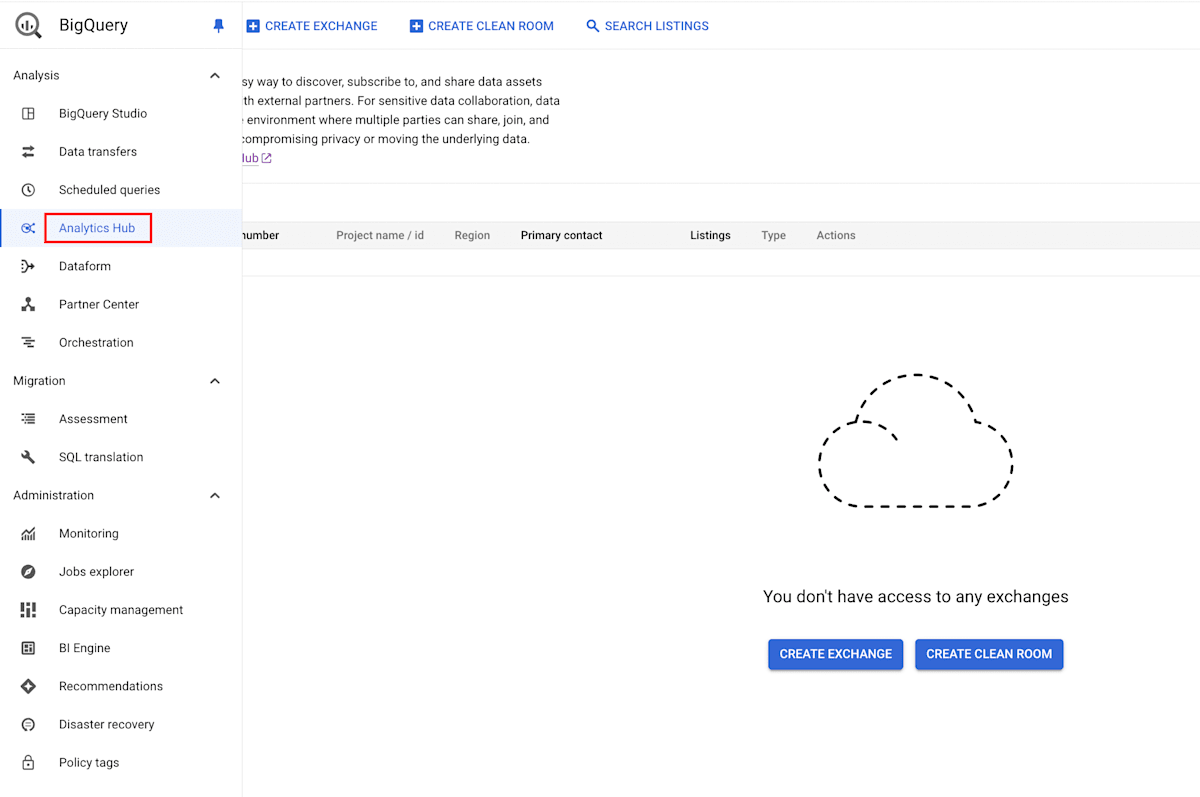Click the Assessment list icon
1200x797 pixels.
[28, 419]
